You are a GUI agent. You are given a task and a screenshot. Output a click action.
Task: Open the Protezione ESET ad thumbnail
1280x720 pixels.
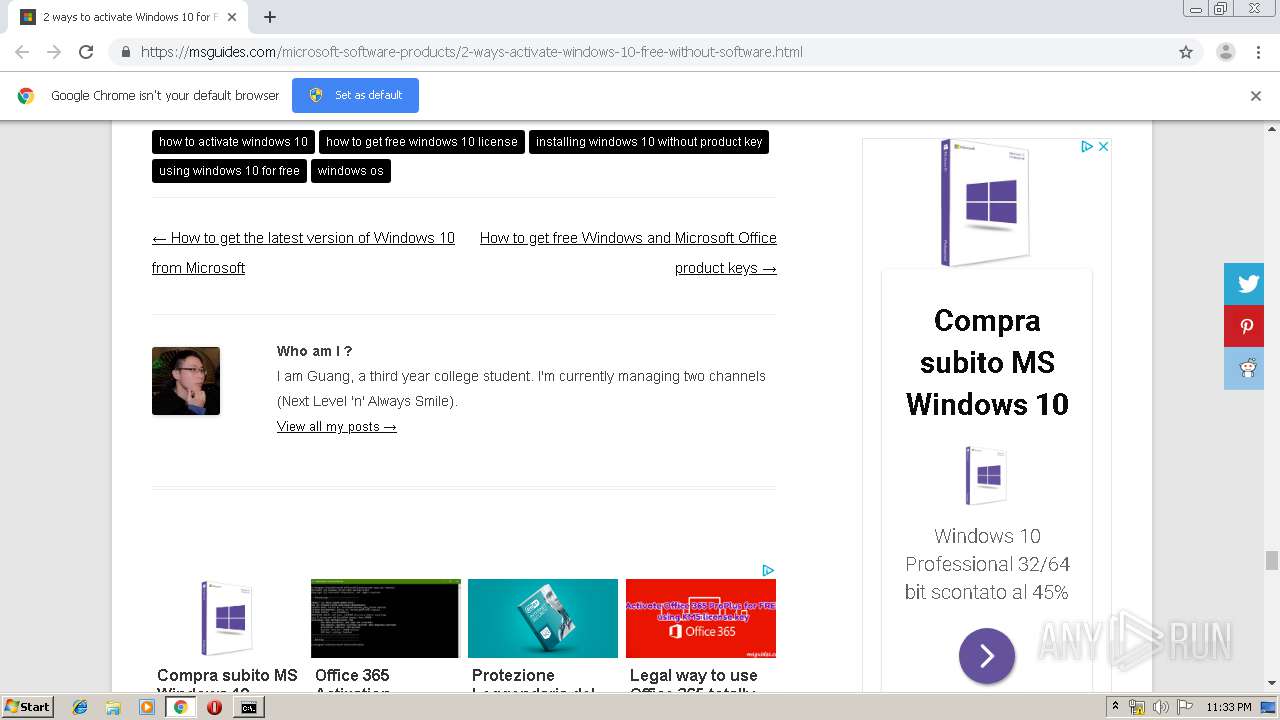[543, 618]
